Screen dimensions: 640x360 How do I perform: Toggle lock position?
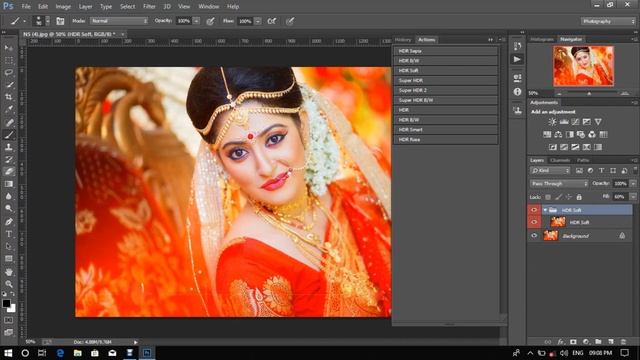(x=569, y=197)
